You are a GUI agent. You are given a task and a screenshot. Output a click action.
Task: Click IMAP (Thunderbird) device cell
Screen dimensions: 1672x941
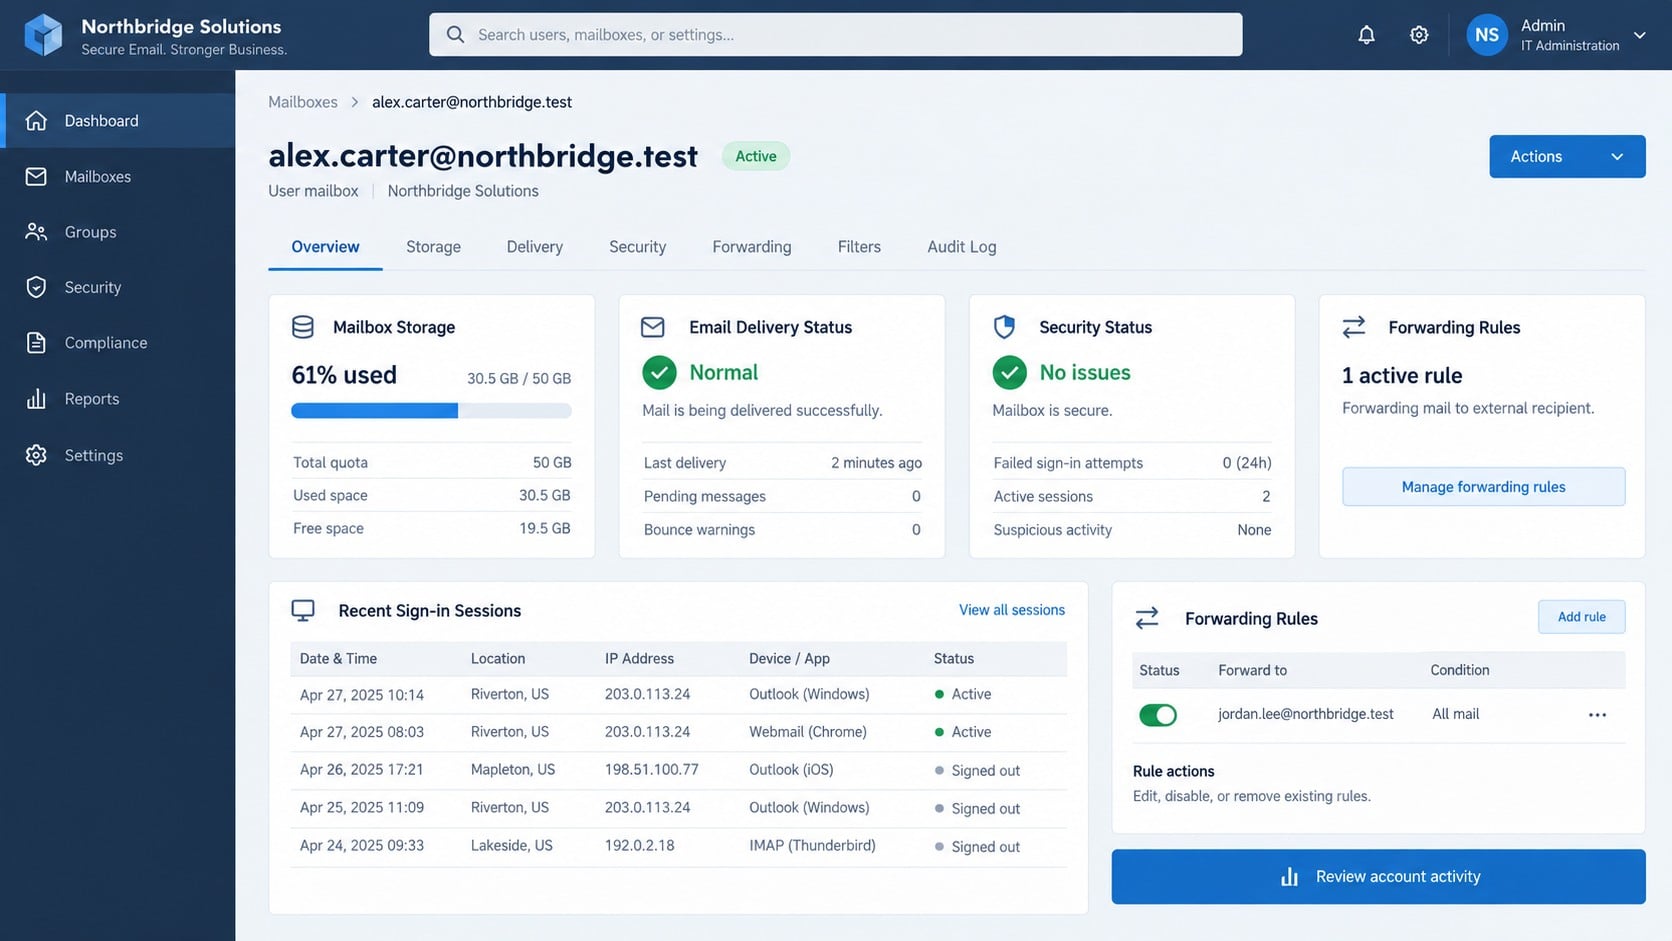(x=812, y=846)
